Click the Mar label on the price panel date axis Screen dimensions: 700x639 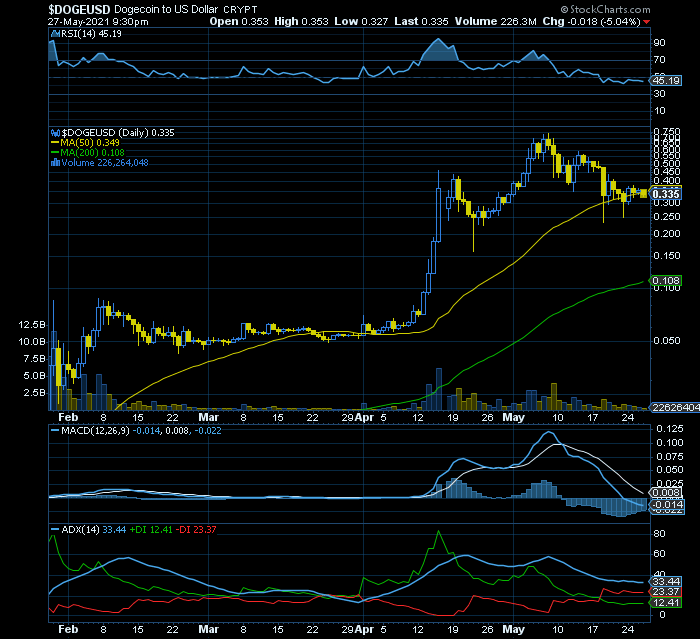tap(208, 417)
